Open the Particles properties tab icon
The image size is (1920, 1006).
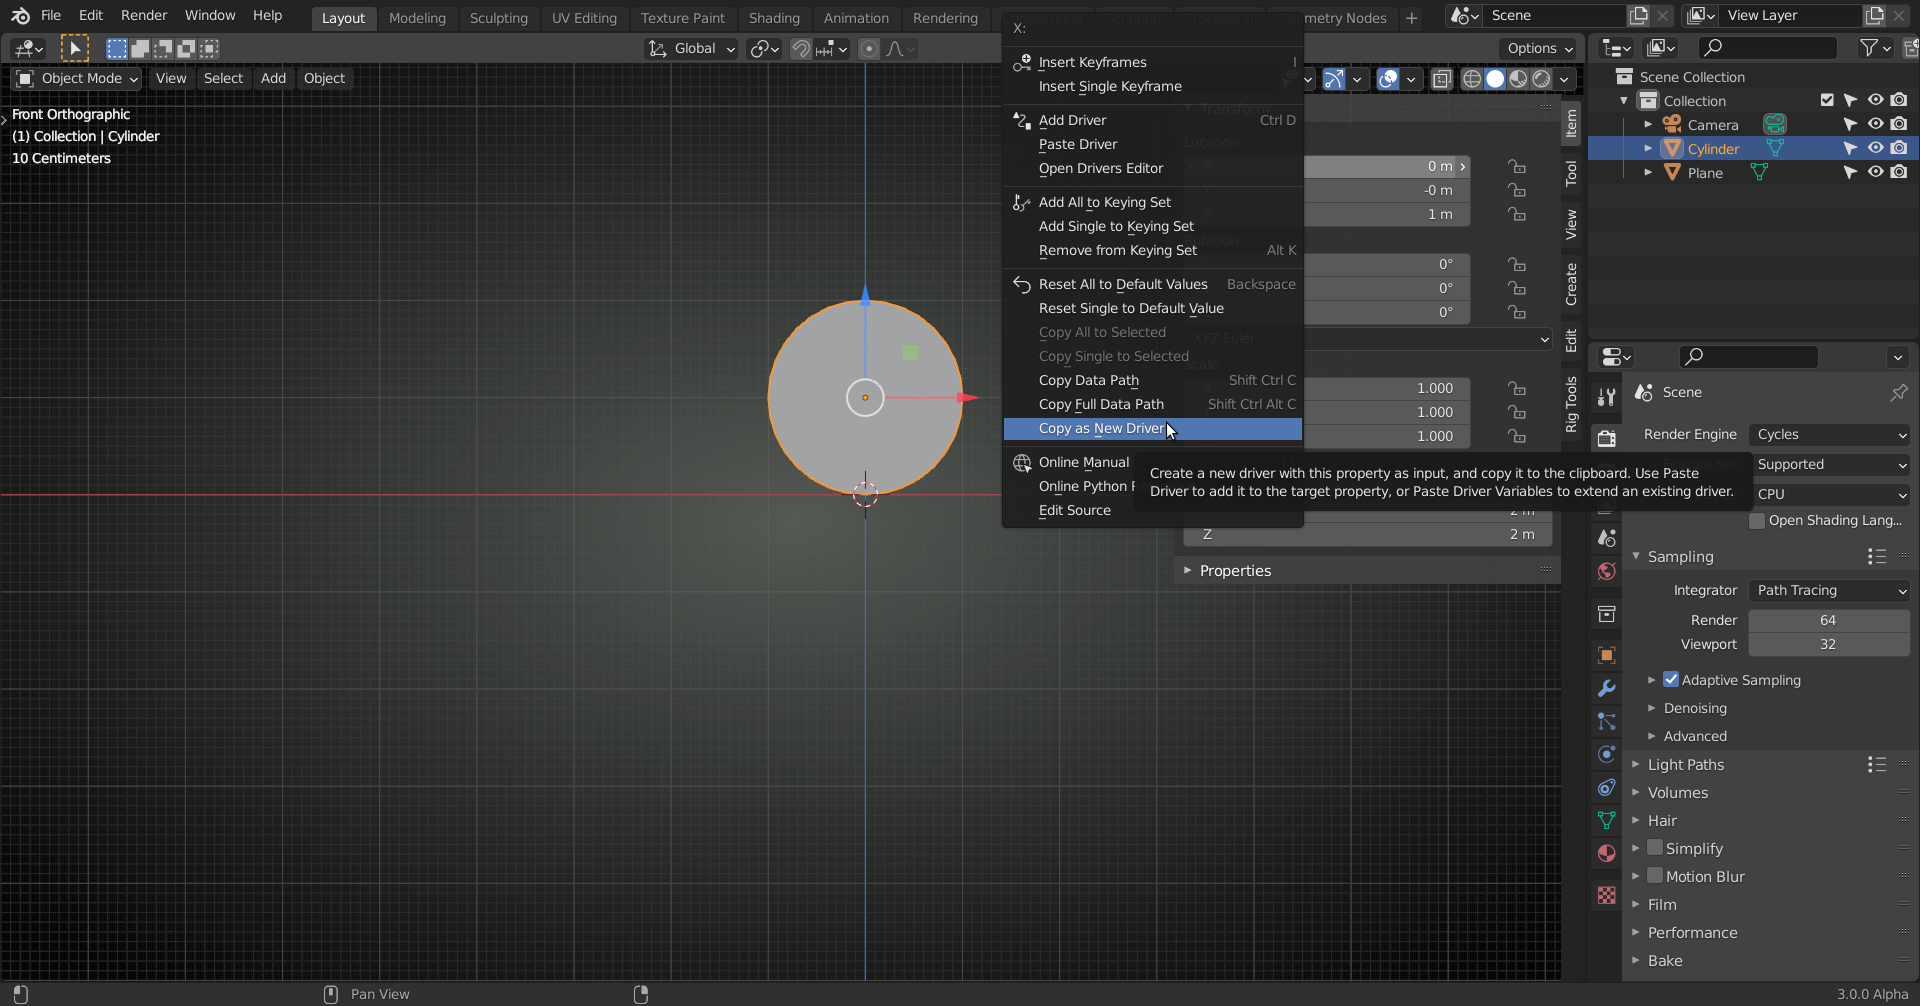pos(1606,721)
